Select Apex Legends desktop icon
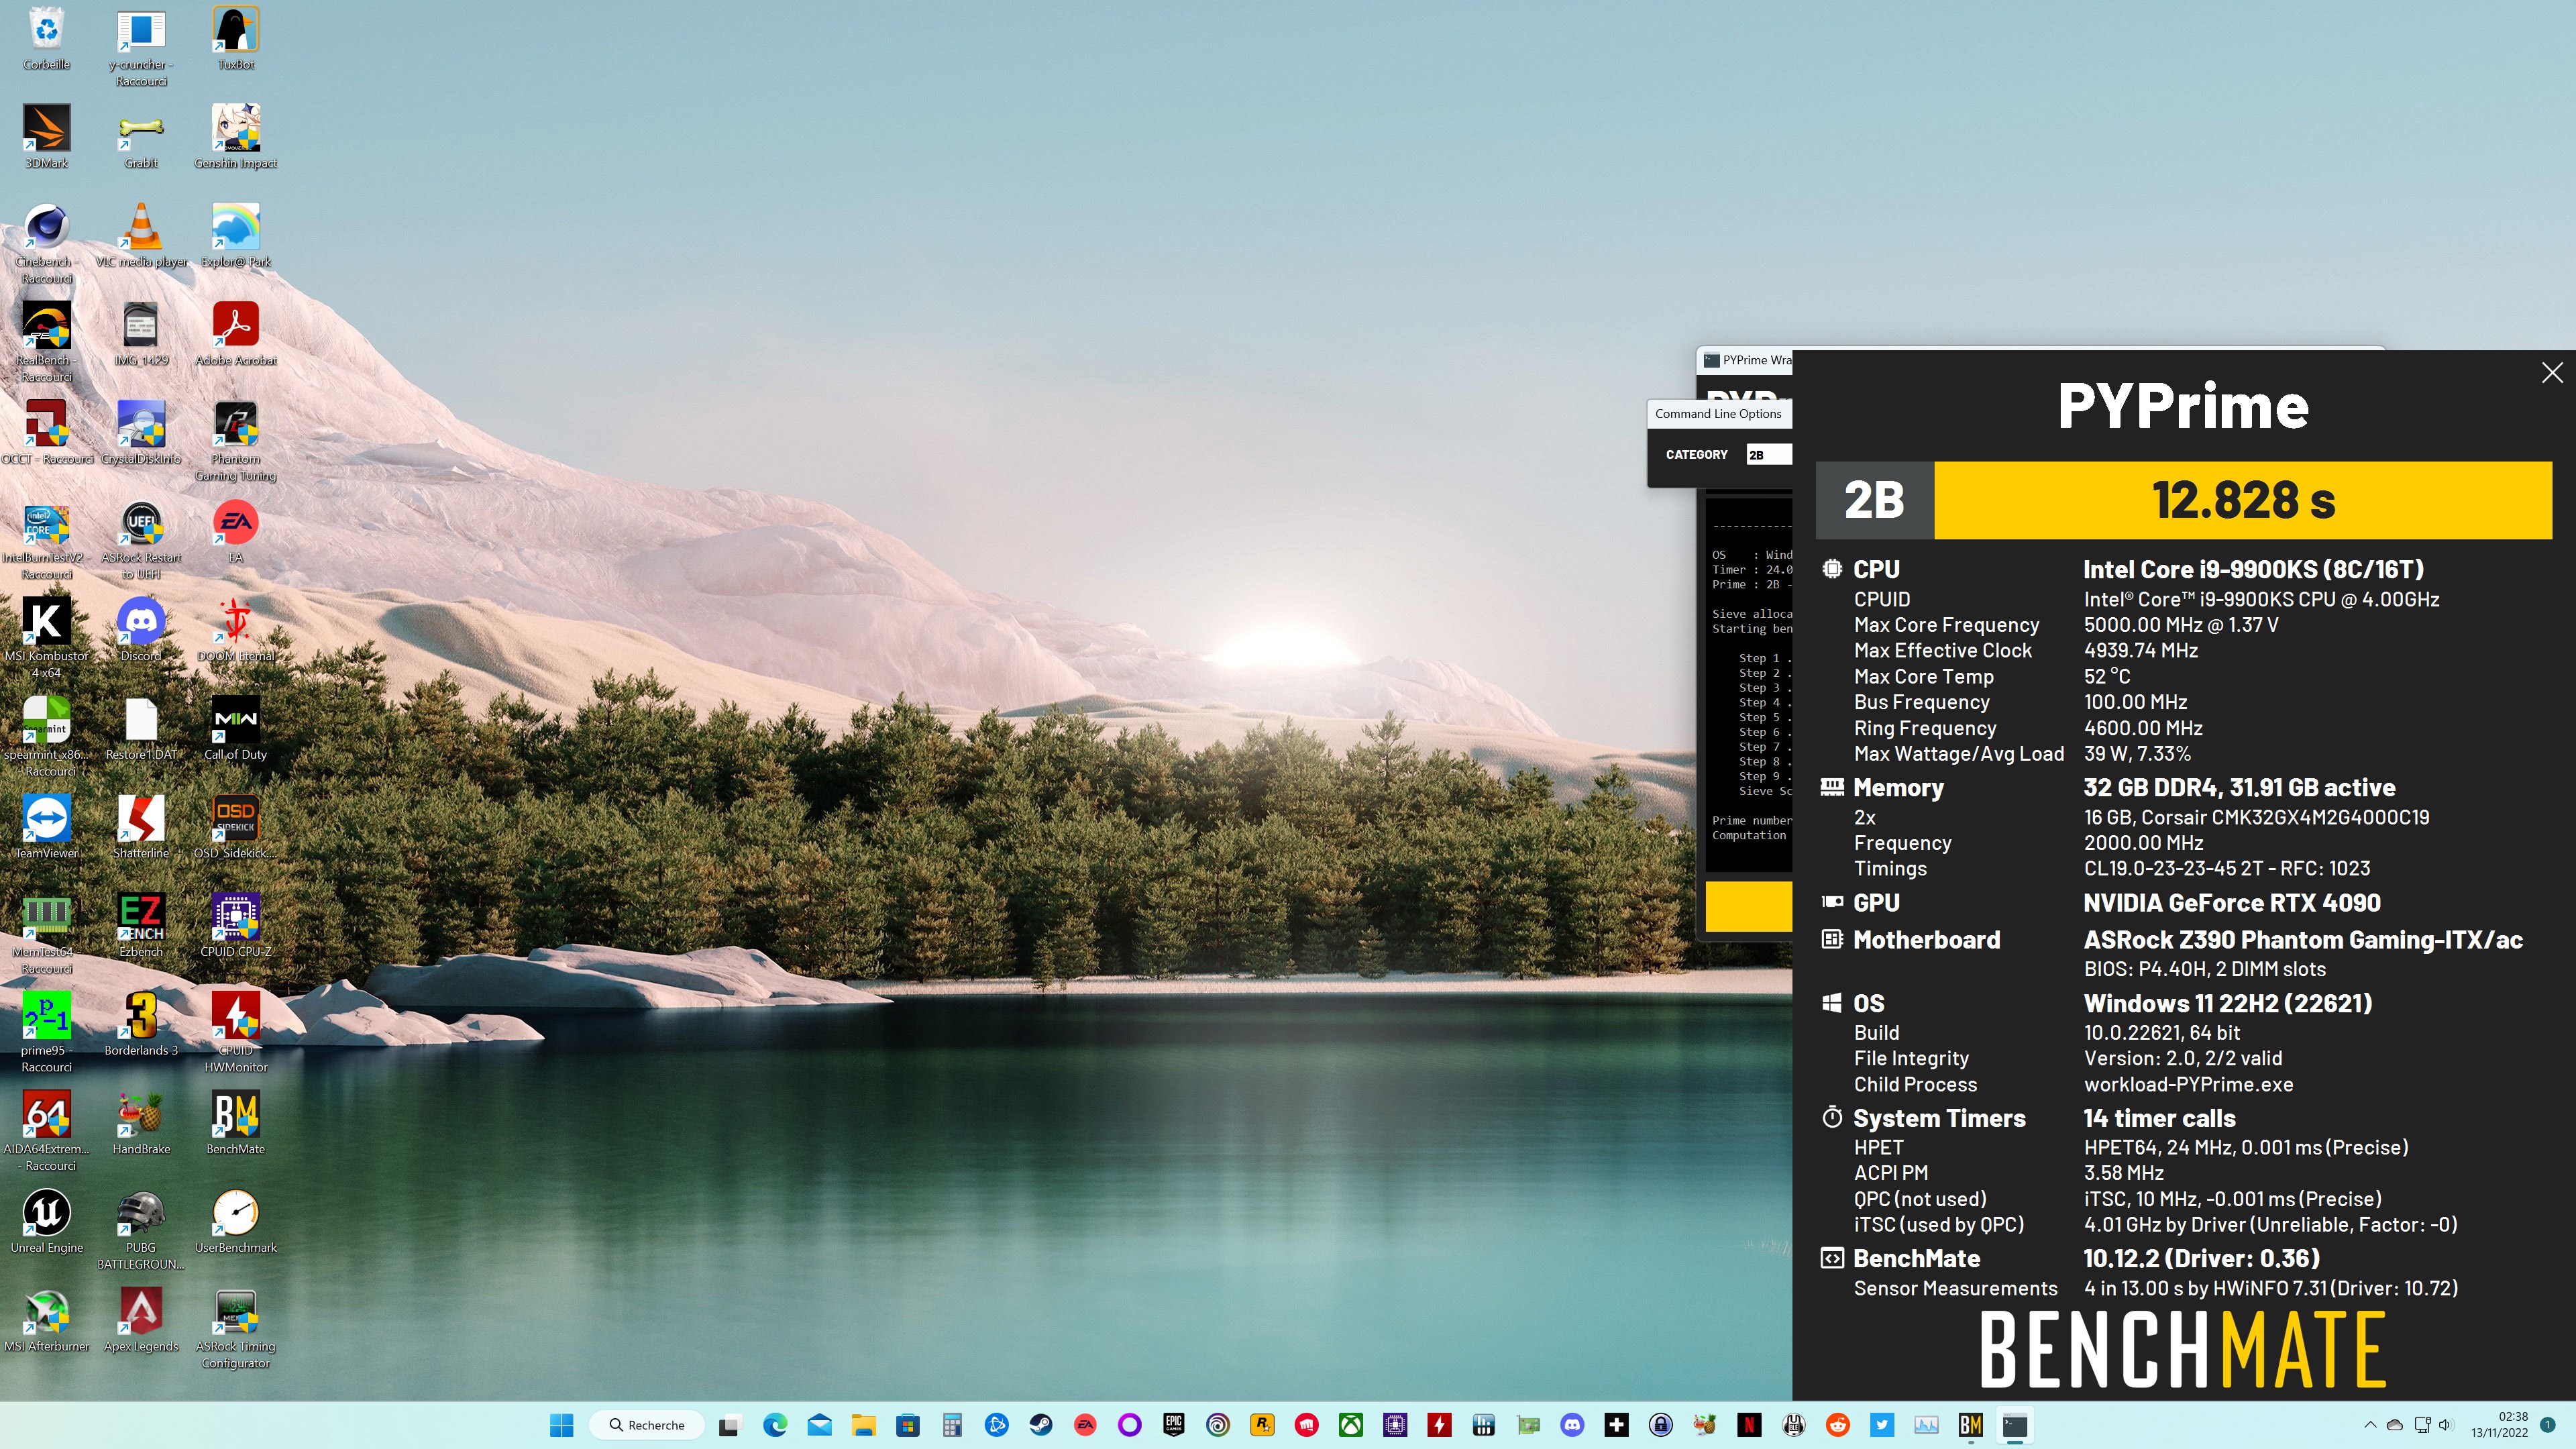The image size is (2576, 1449). click(x=141, y=1320)
